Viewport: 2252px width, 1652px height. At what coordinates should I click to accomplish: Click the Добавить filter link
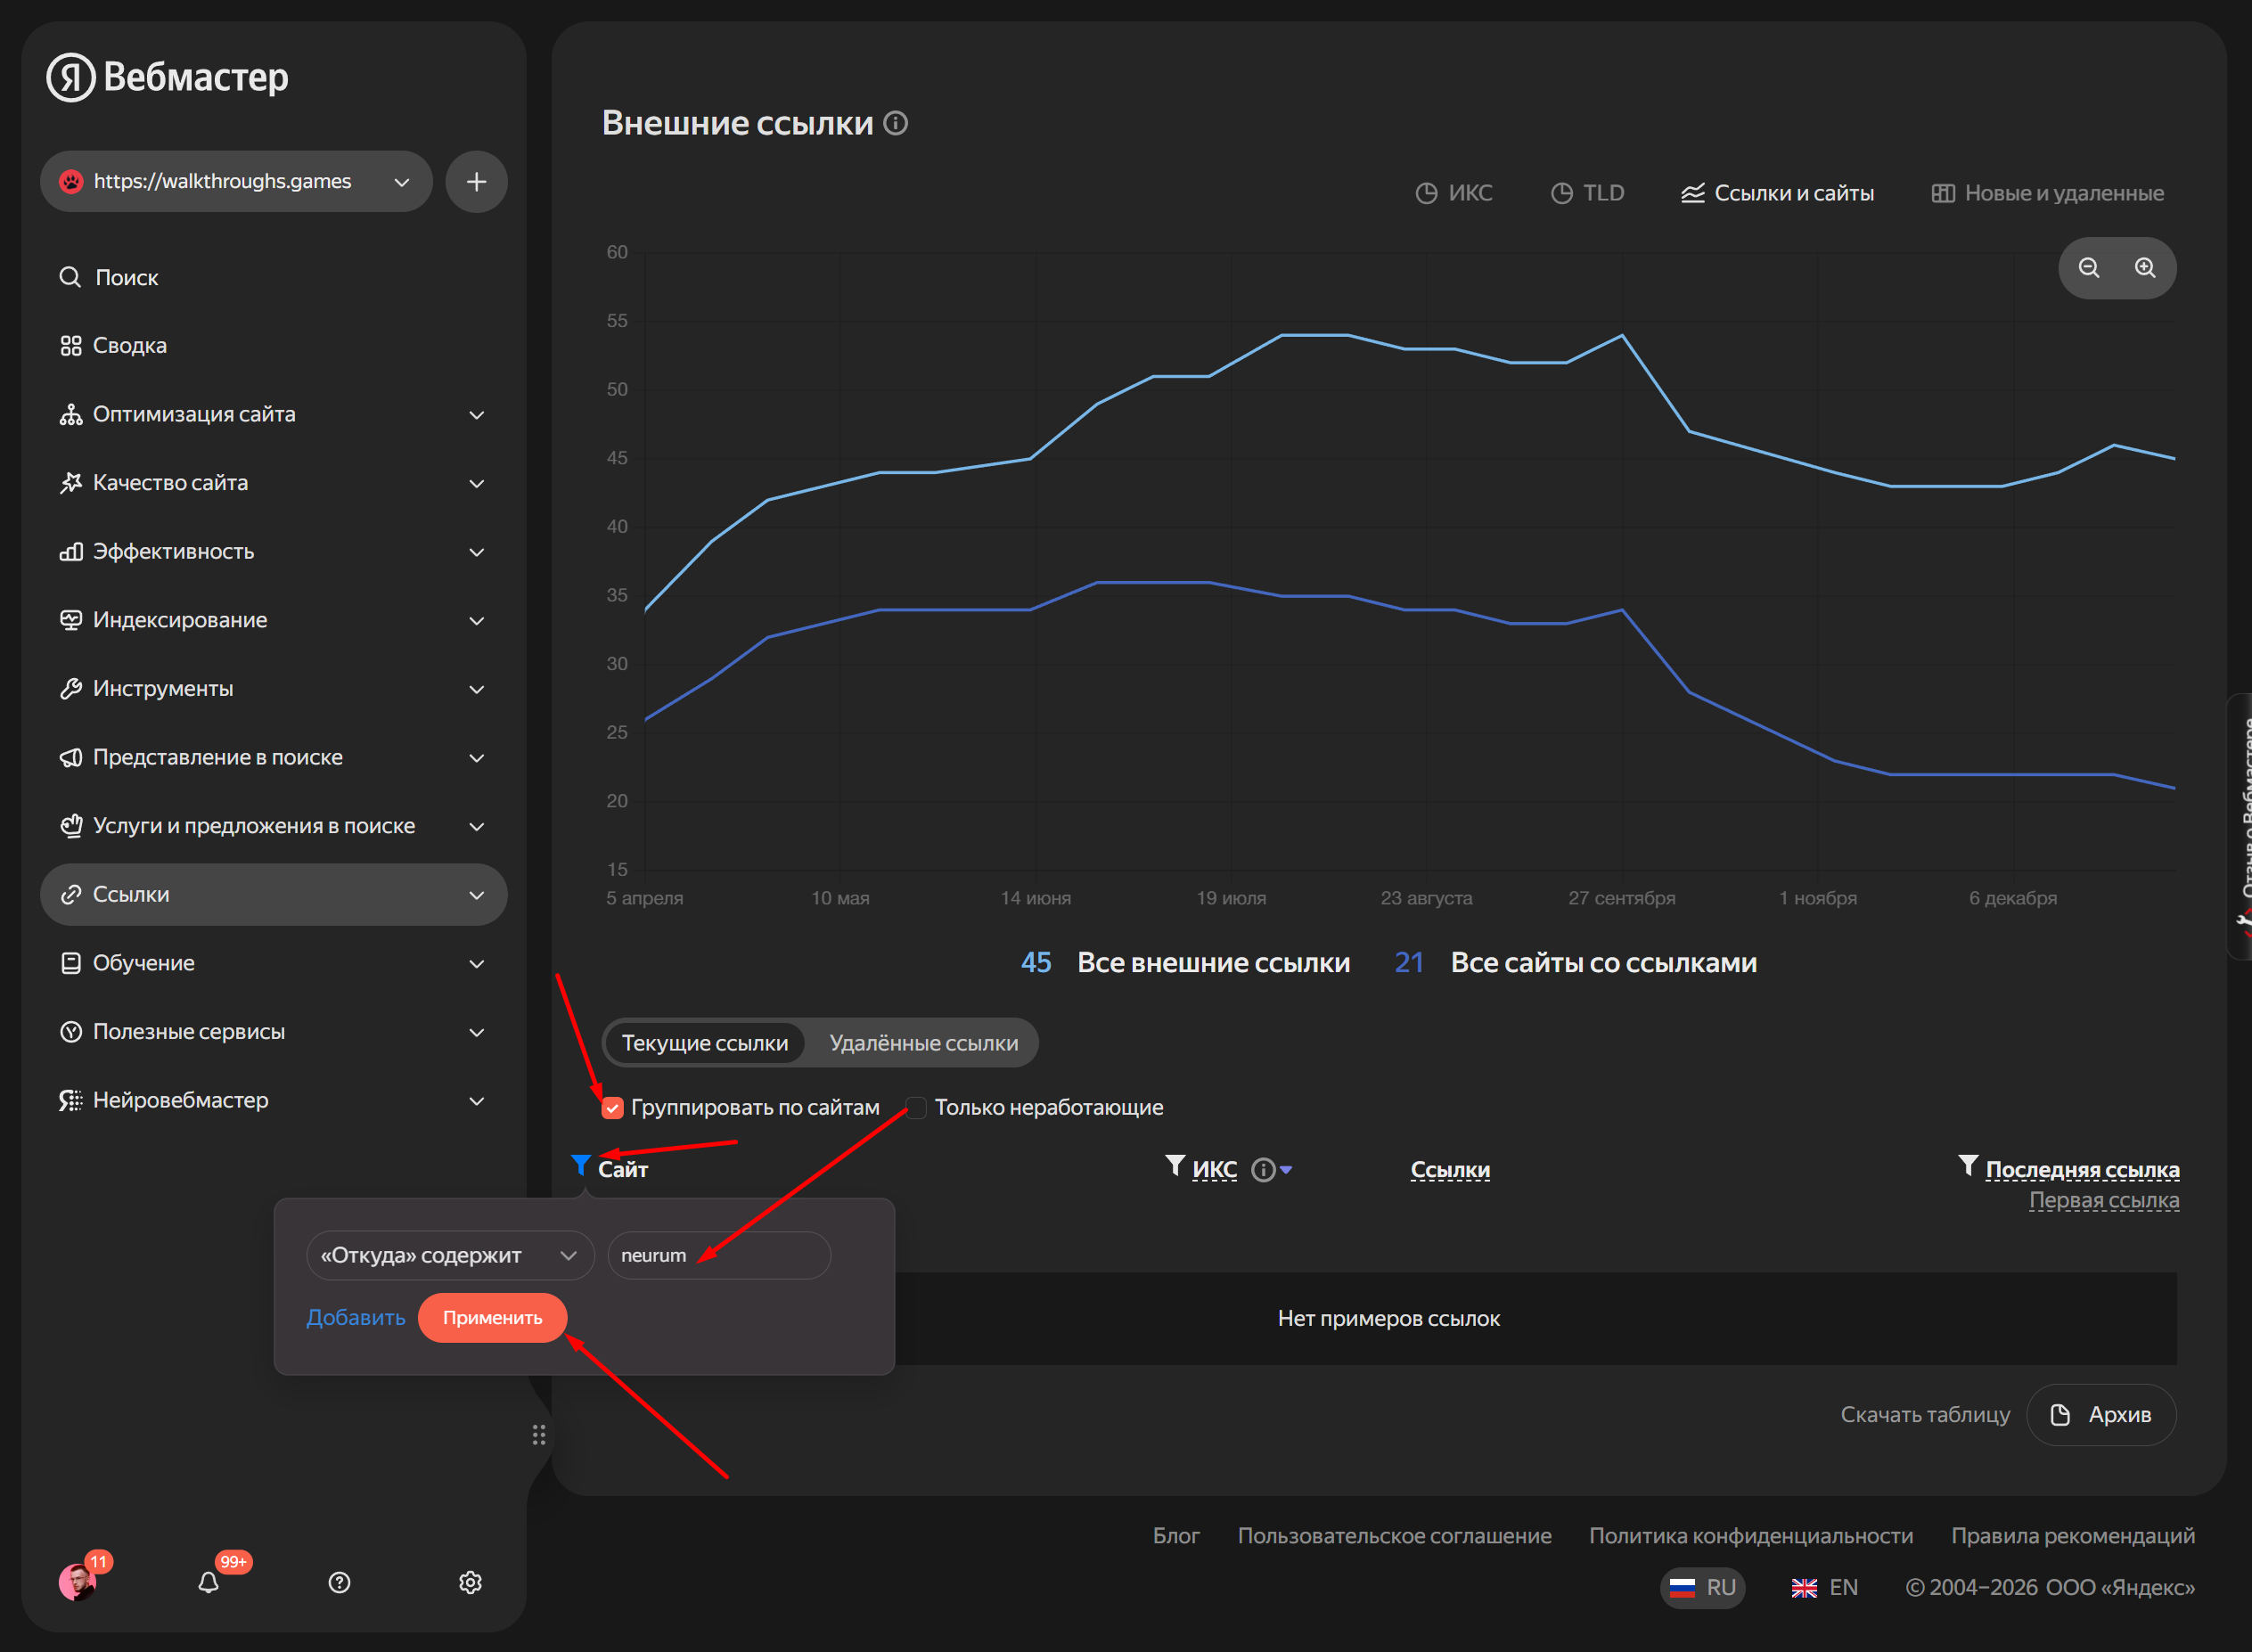pos(355,1318)
